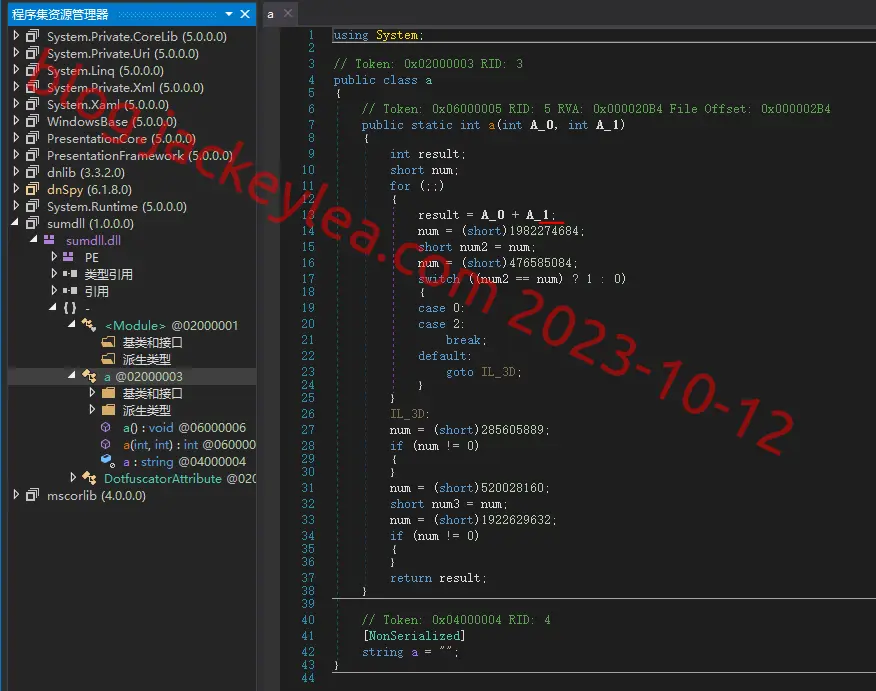Screen dimensions: 876x691
Task: Click the dnSpy assembly icon
Action: [32, 189]
